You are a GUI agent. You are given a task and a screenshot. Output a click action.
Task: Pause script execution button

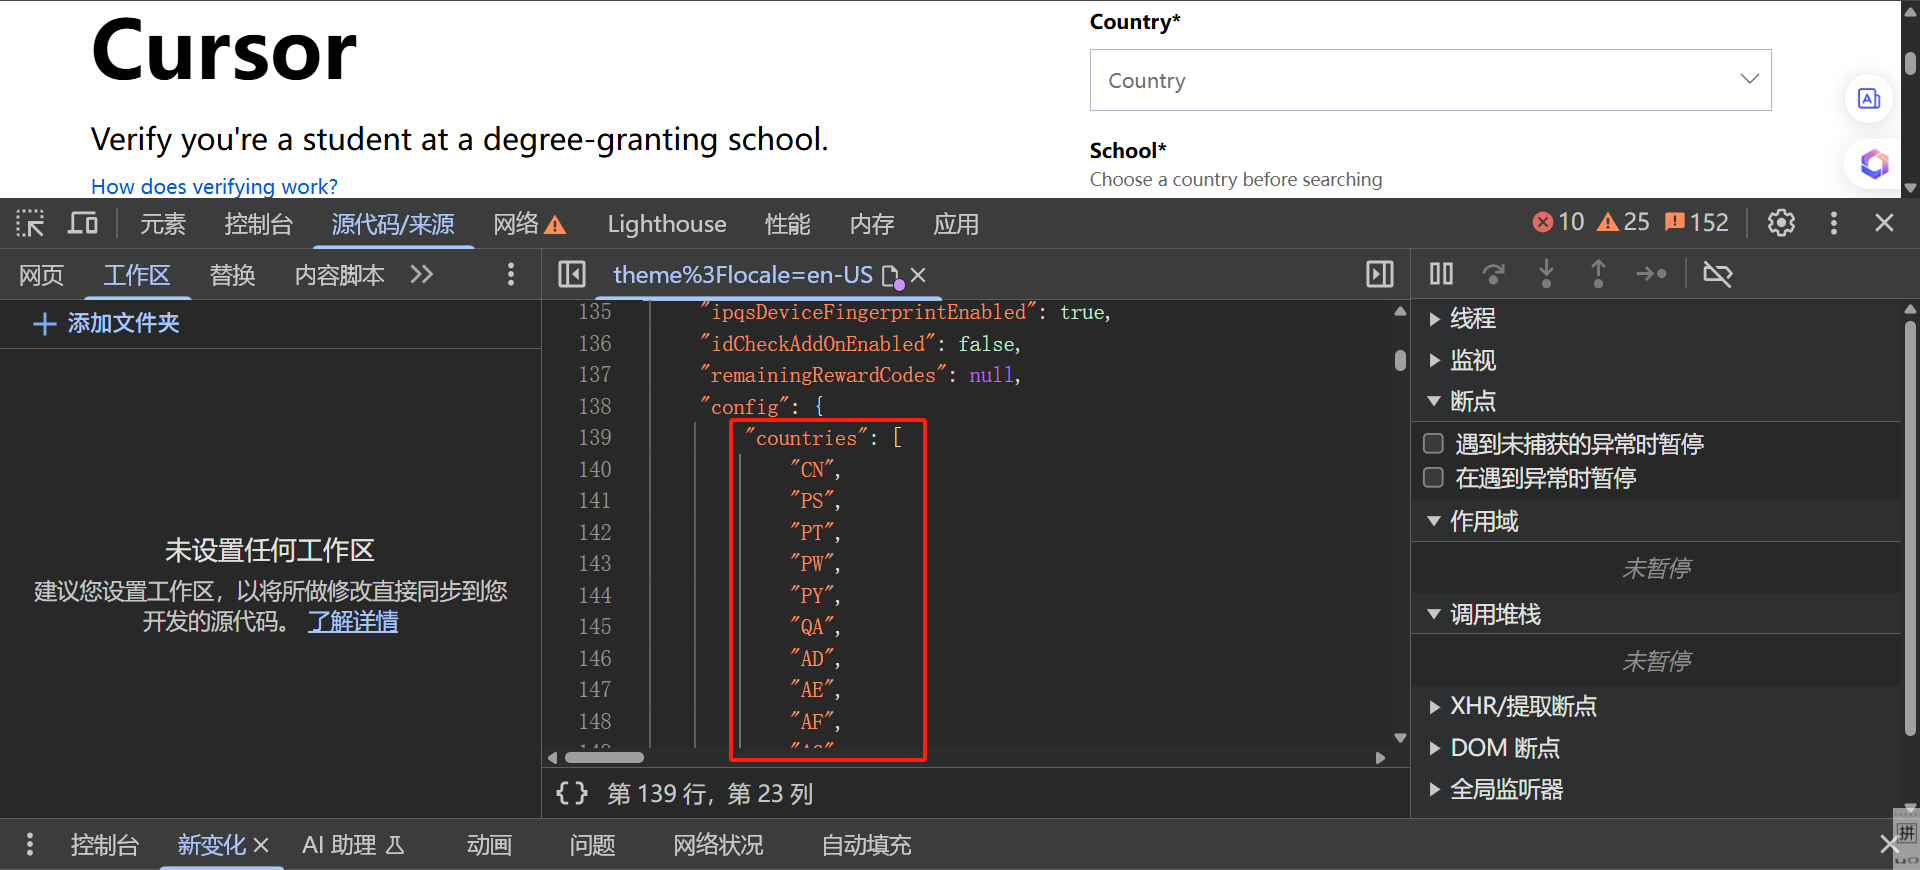(x=1441, y=273)
